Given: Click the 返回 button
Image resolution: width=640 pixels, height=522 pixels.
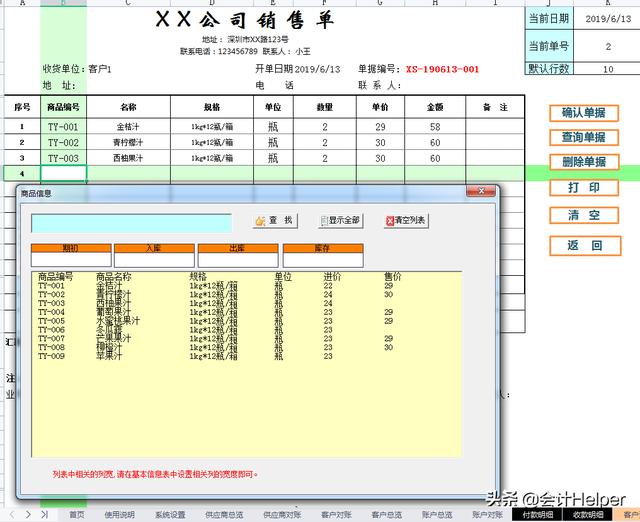Looking at the screenshot, I should [585, 246].
